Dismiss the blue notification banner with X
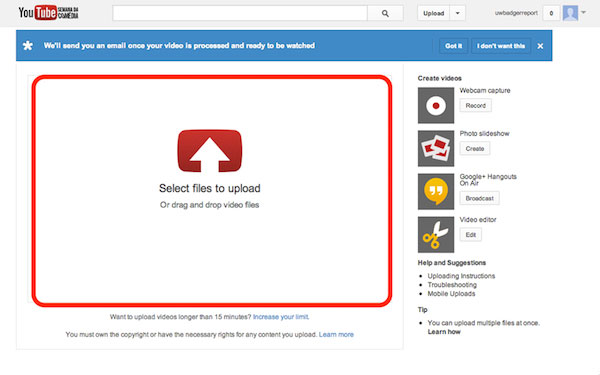 tap(540, 46)
